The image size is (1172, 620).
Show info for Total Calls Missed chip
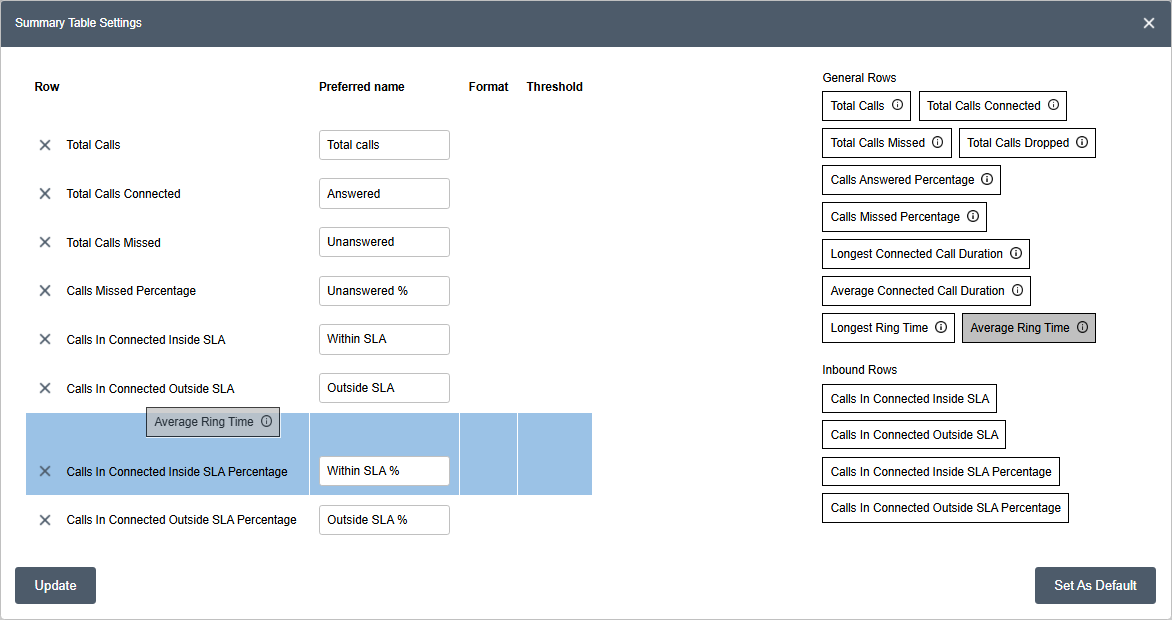pos(937,142)
